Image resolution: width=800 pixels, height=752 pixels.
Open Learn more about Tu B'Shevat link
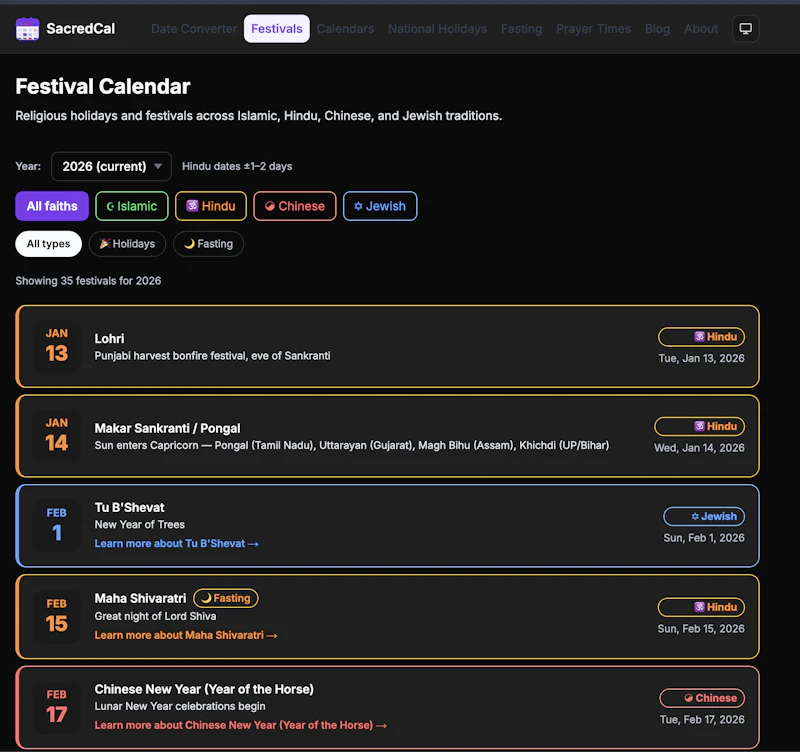tap(177, 543)
